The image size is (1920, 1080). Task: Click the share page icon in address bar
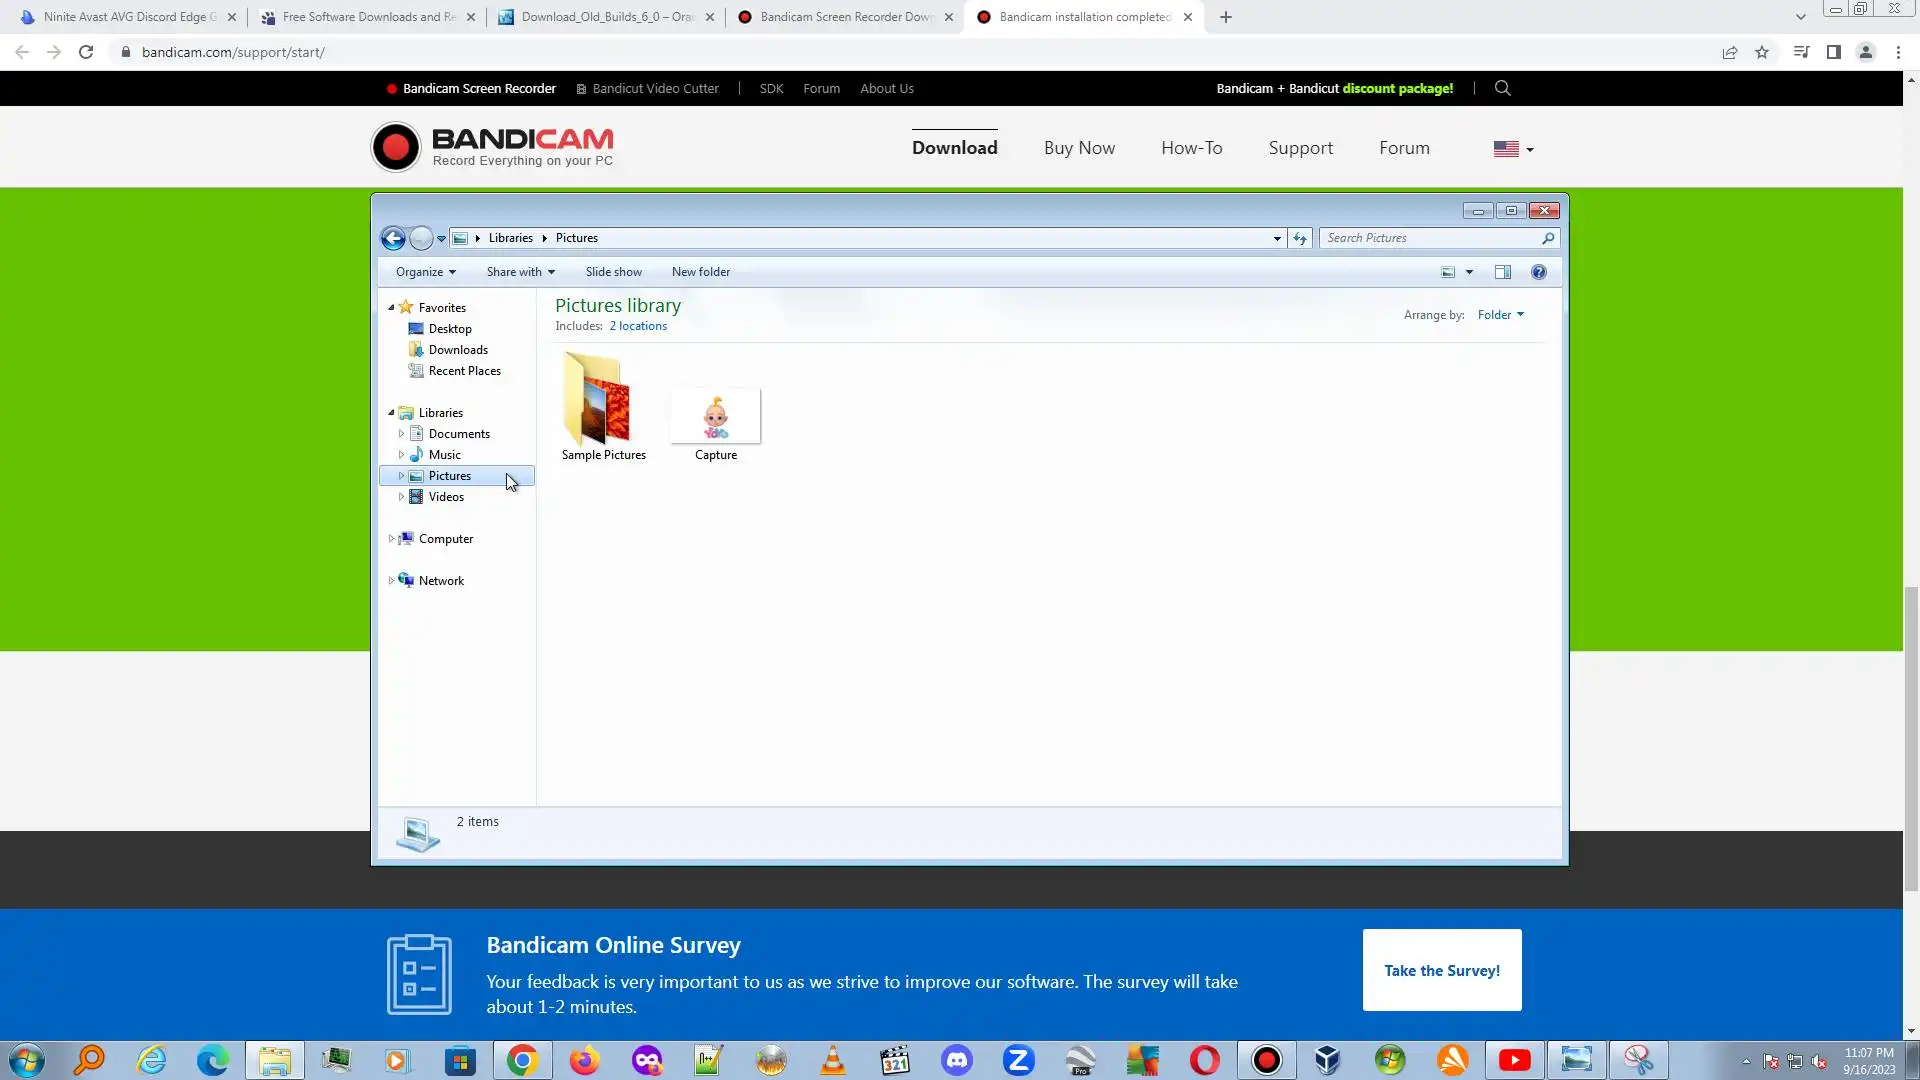tap(1729, 52)
